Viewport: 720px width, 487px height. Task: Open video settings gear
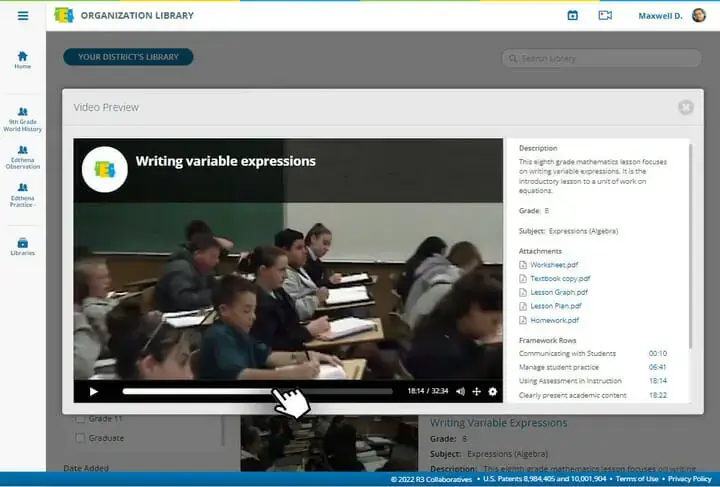click(x=493, y=392)
